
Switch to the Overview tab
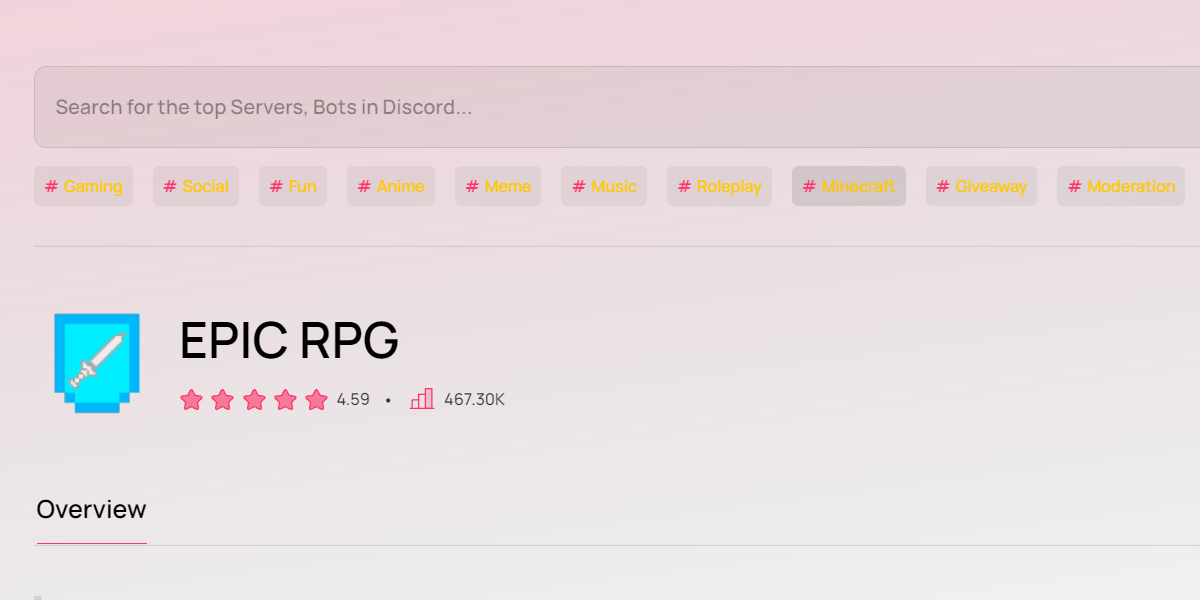(91, 509)
